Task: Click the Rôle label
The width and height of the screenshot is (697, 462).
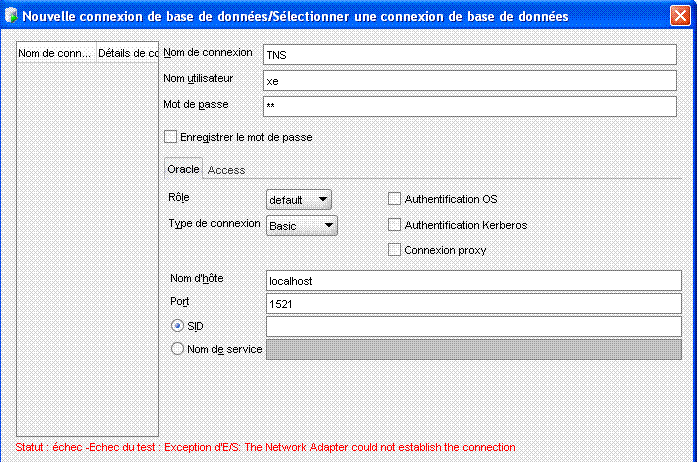Action: coord(179,197)
